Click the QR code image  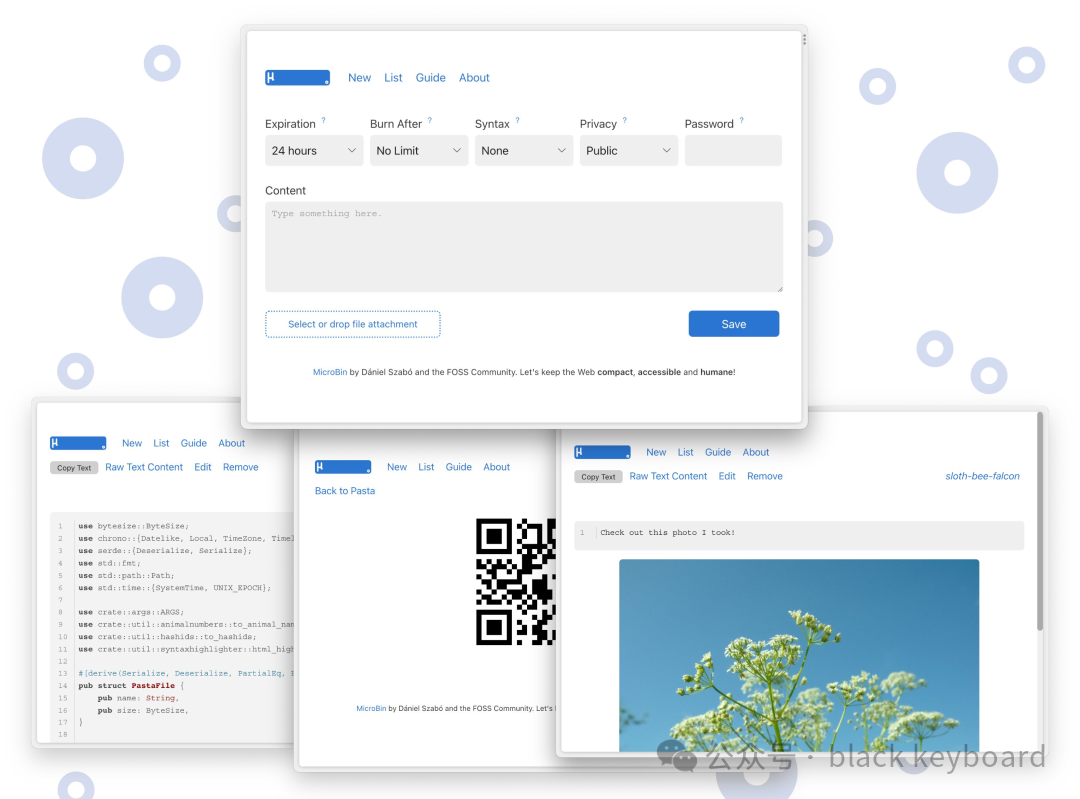pos(515,581)
